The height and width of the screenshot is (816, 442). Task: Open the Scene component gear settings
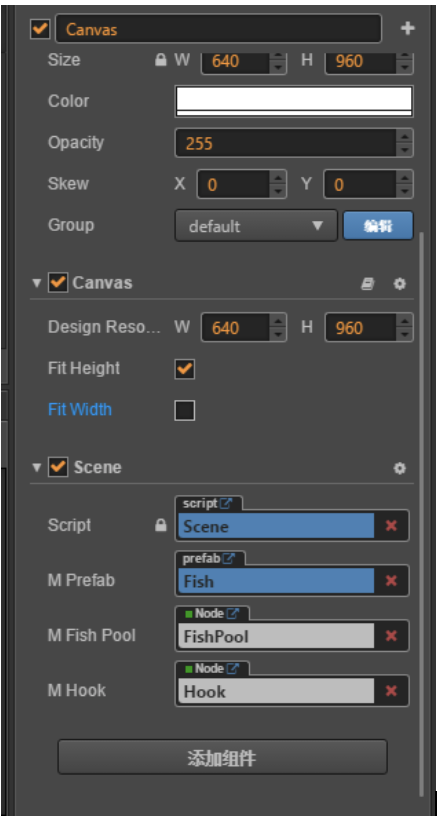tap(399, 468)
